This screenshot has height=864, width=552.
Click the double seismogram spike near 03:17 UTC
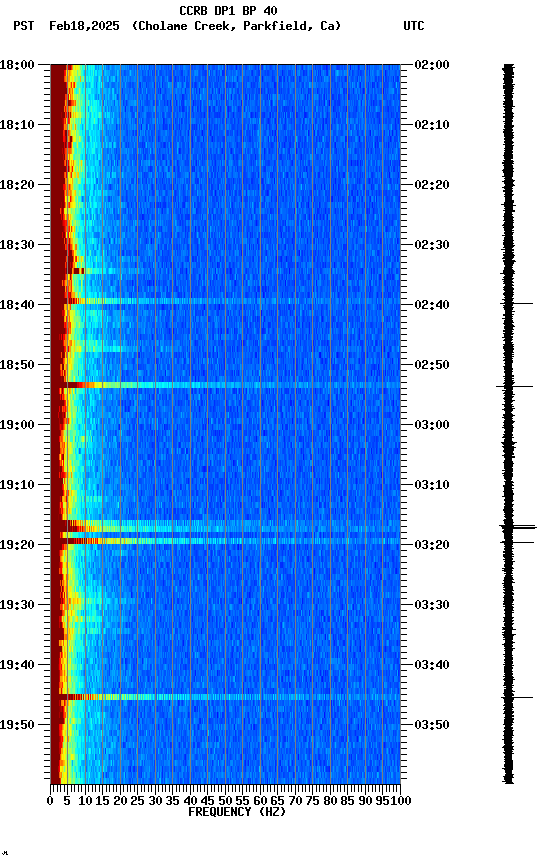coord(518,527)
